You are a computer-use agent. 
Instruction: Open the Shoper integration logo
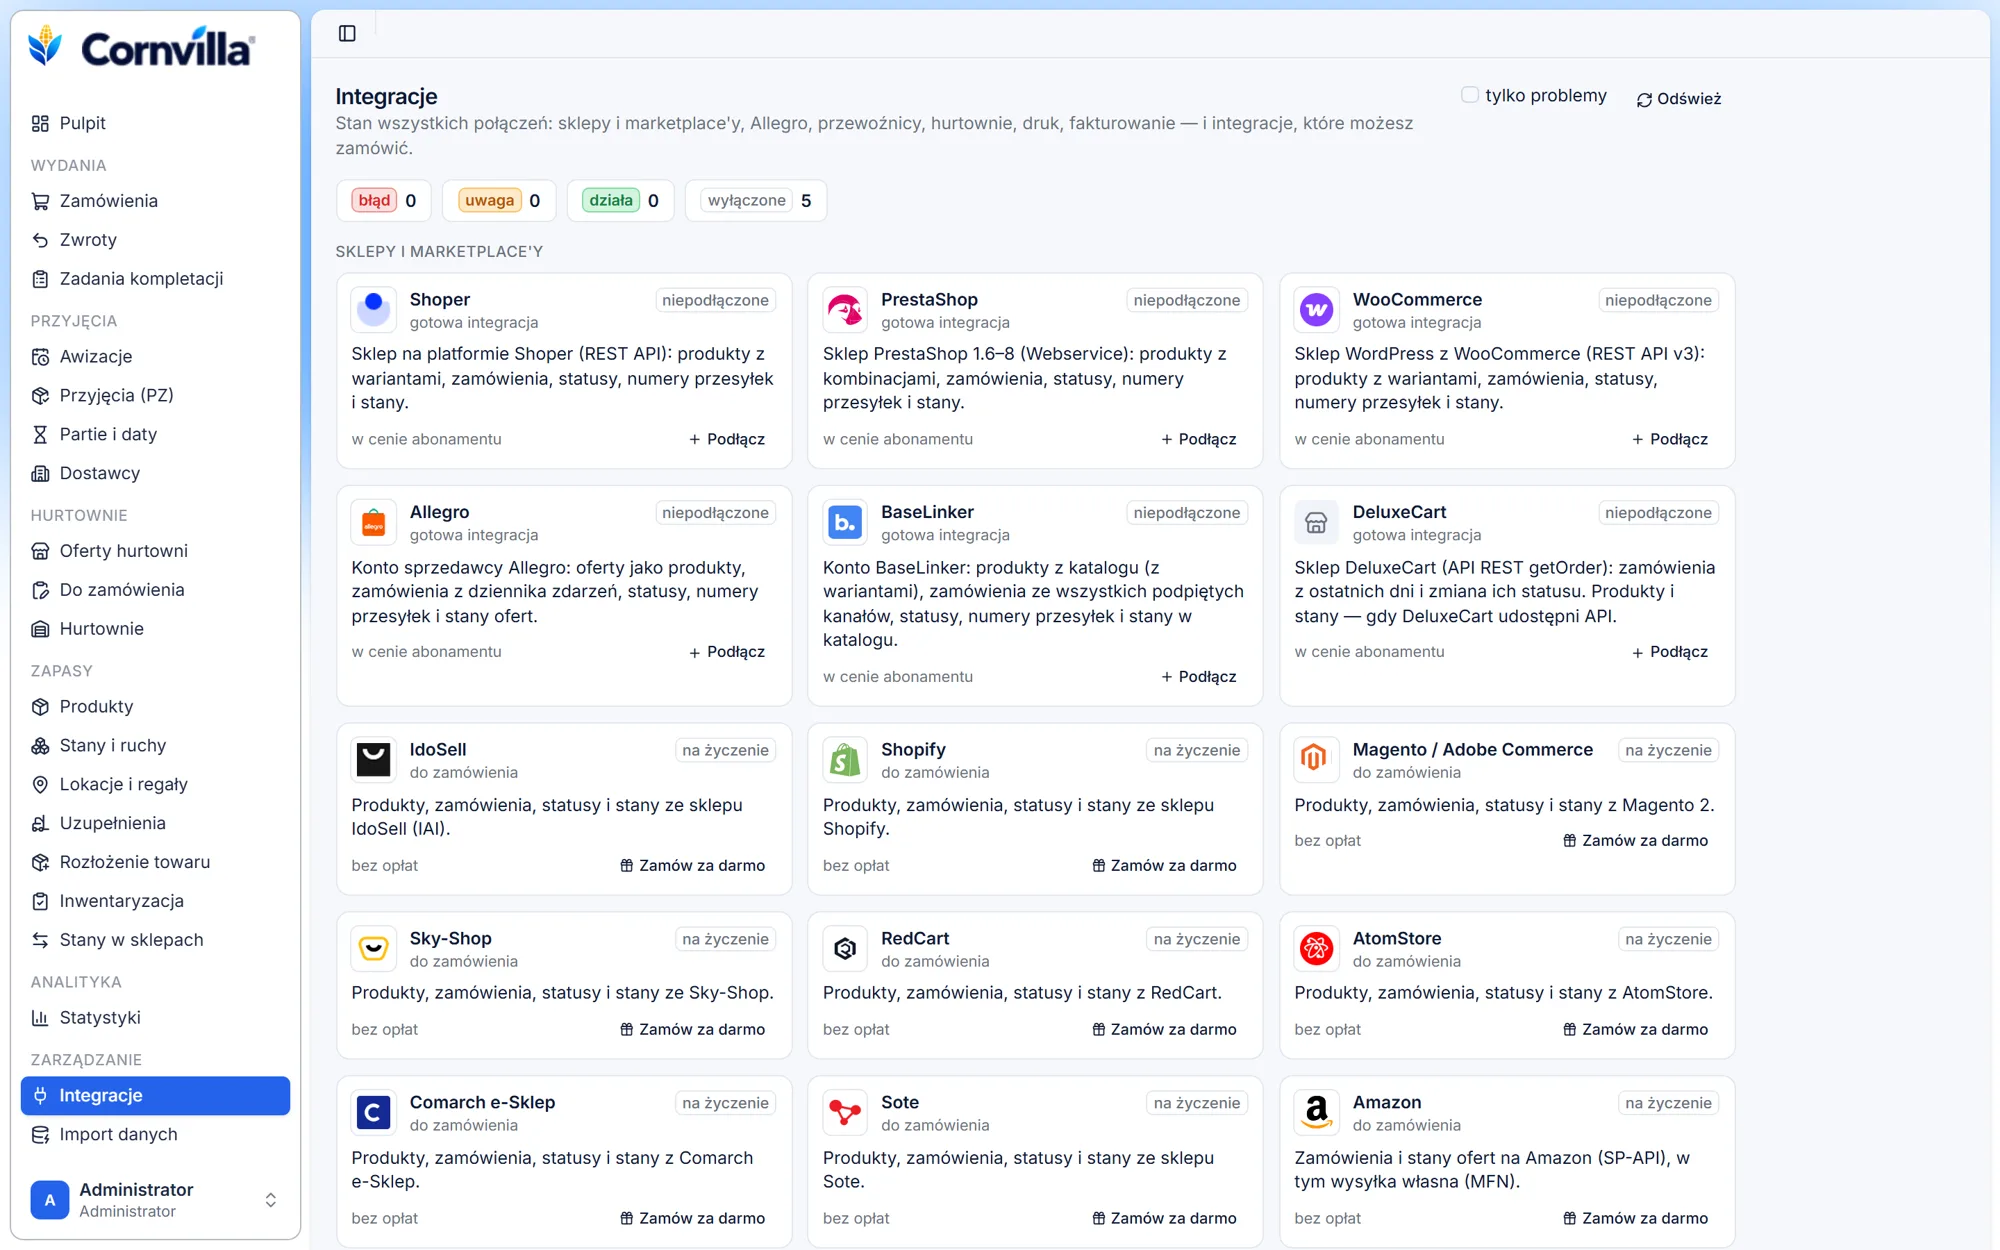(373, 310)
